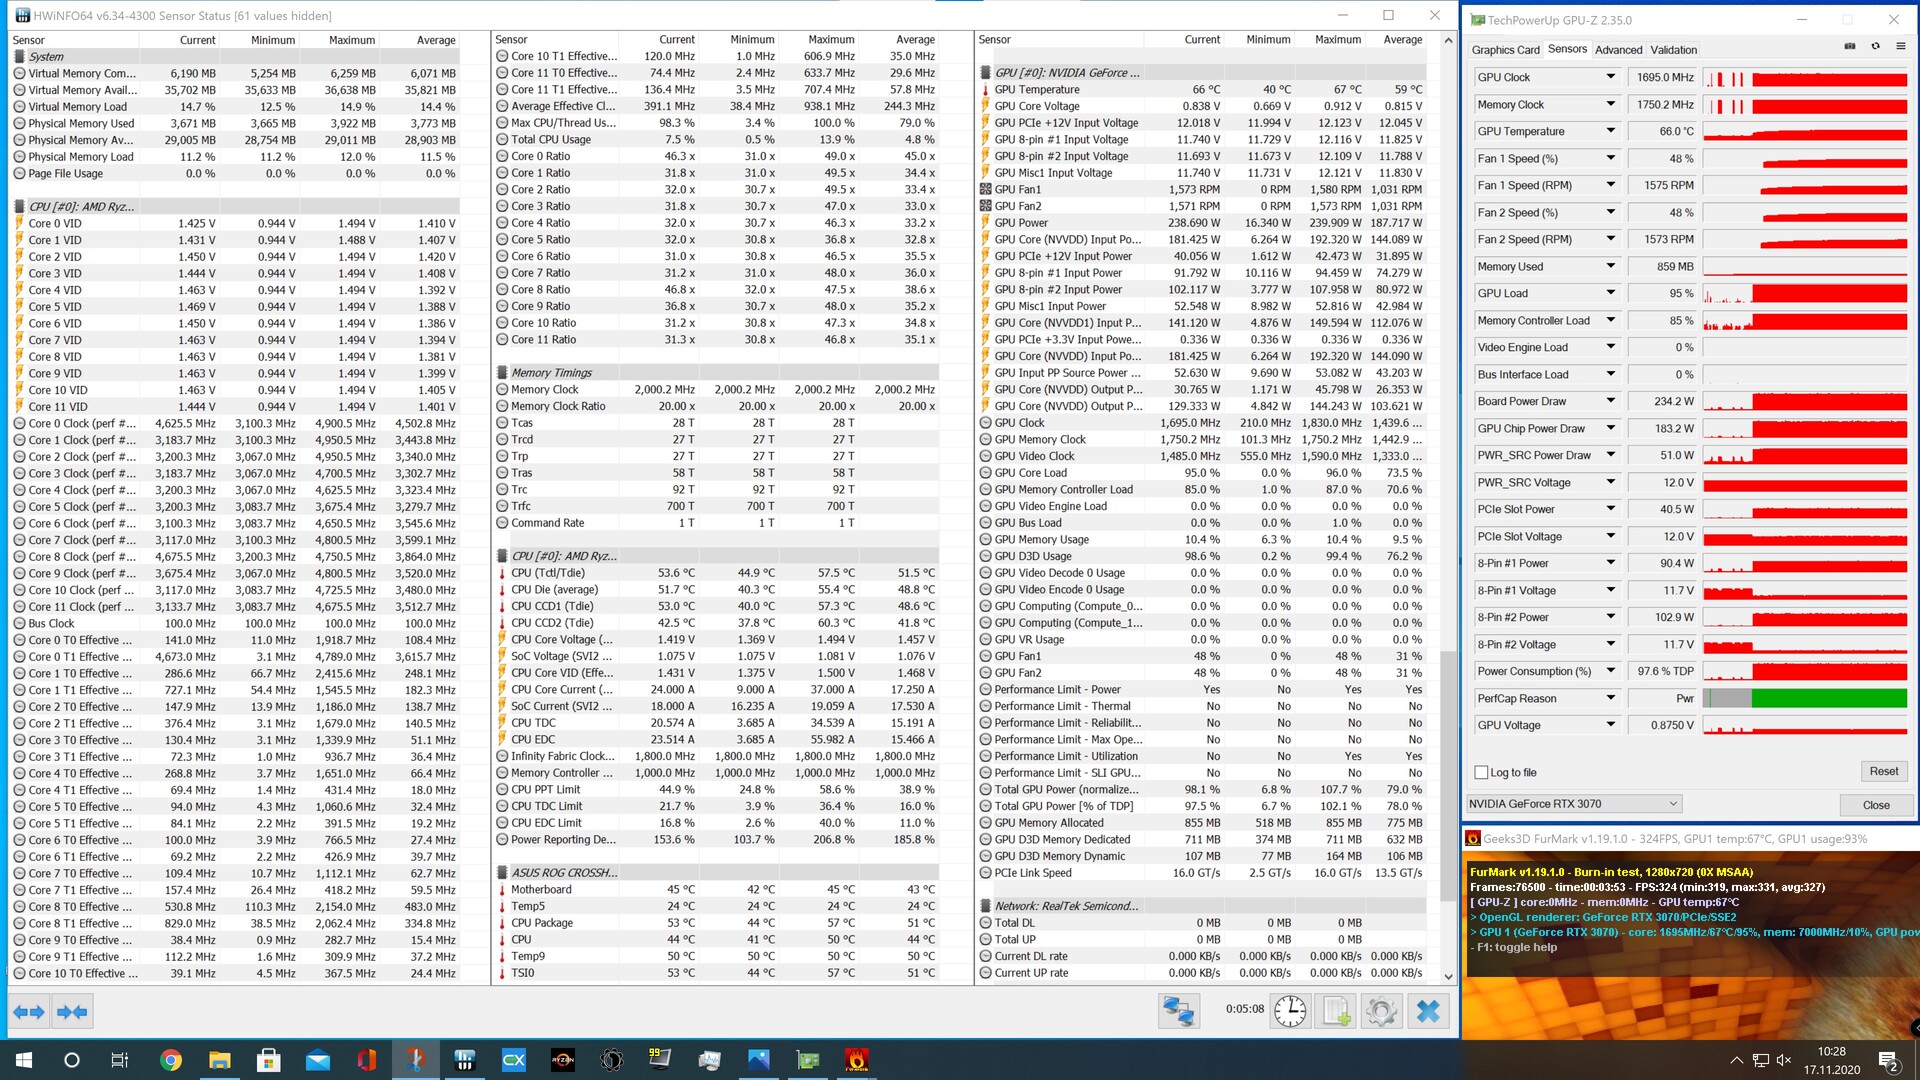Open Memory Used sensor dropdown
This screenshot has height=1080, width=1920.
pyautogui.click(x=1610, y=266)
